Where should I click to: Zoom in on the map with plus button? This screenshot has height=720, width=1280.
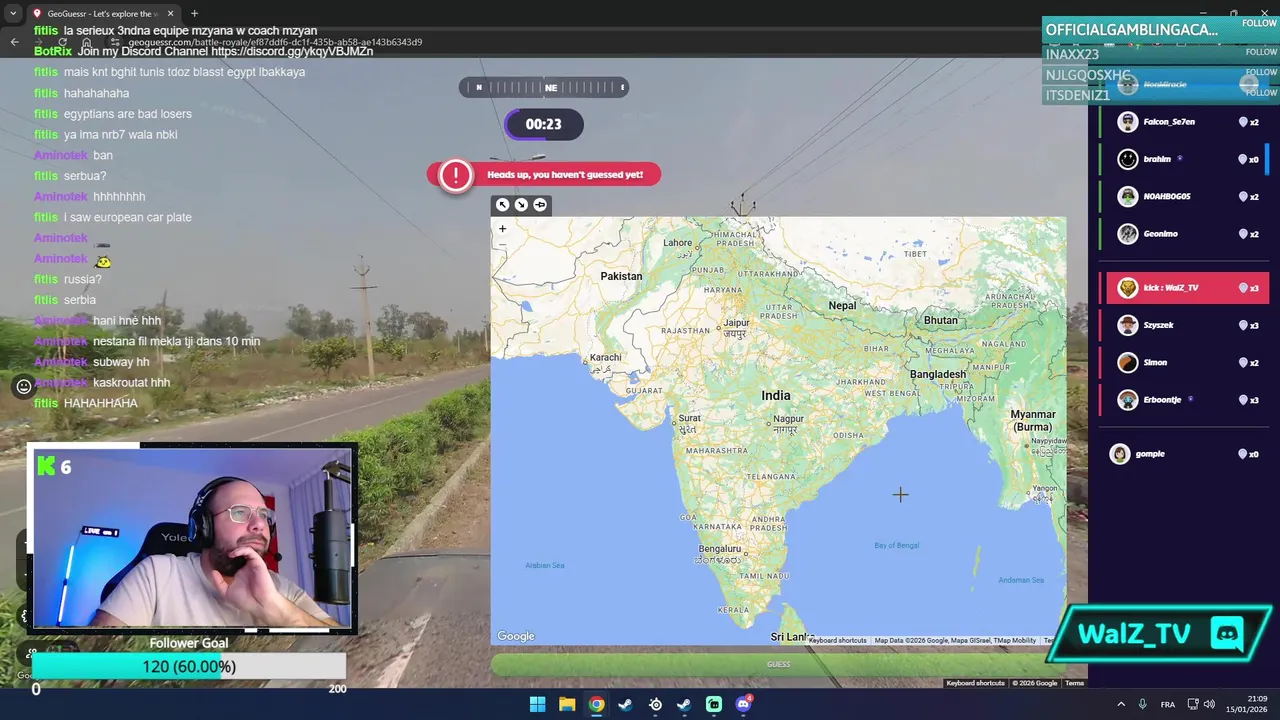503,228
